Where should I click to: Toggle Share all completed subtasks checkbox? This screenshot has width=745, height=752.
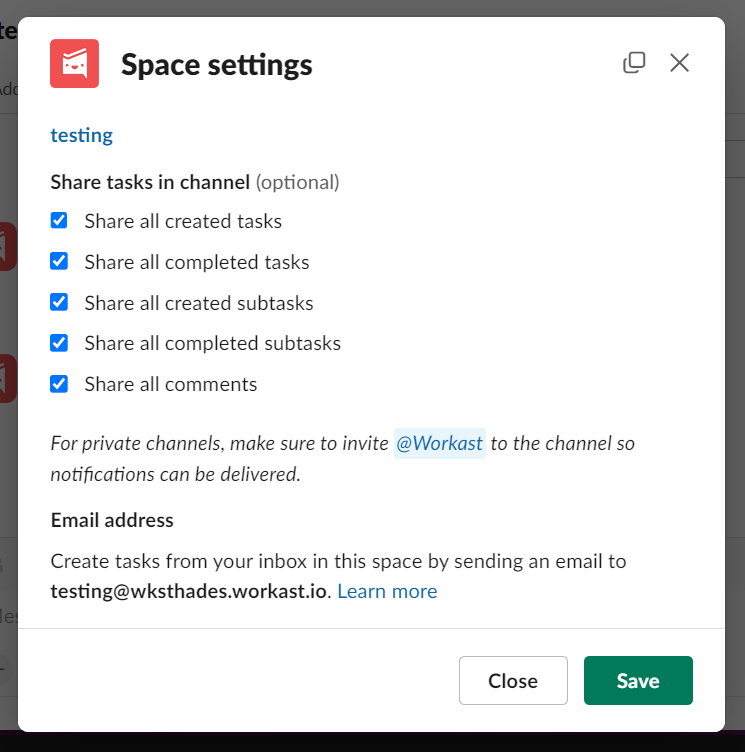(x=59, y=343)
